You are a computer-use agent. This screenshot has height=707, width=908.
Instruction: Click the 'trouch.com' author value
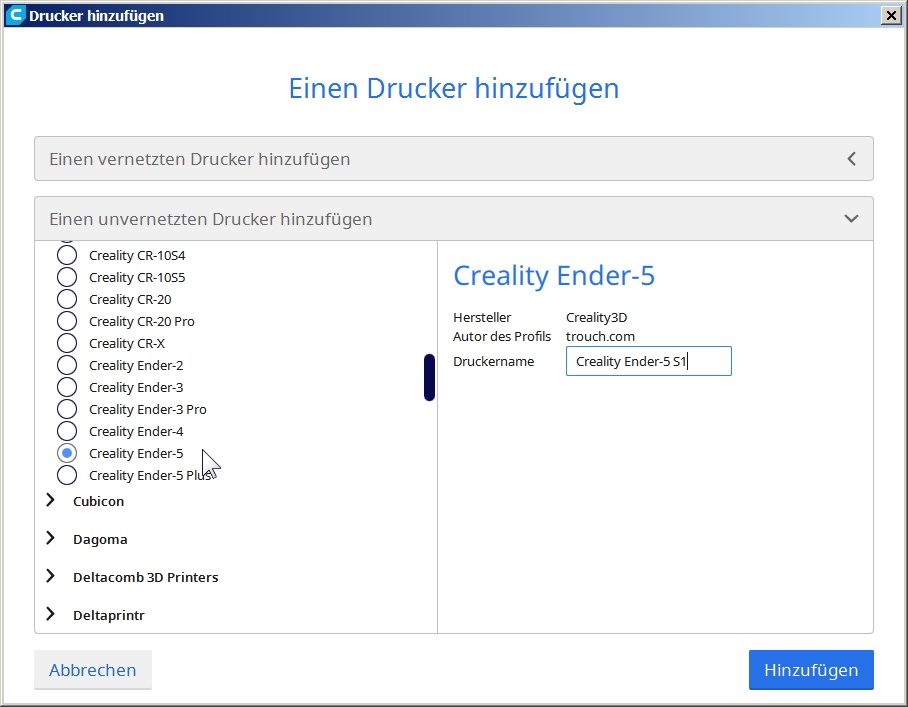coord(600,336)
